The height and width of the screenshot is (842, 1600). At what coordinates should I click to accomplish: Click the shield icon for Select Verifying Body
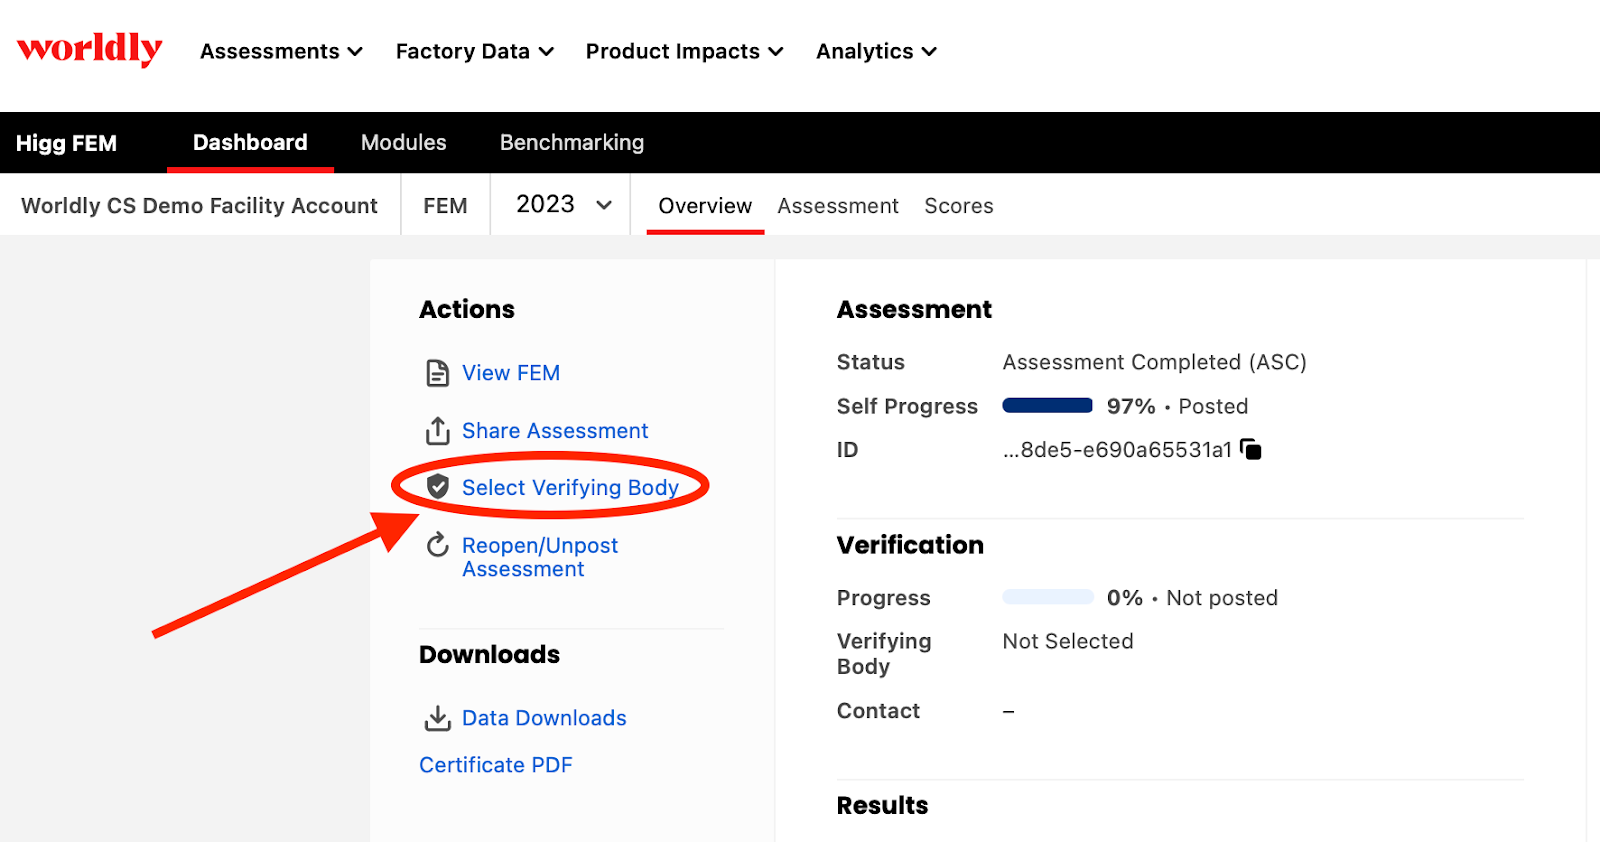pyautogui.click(x=438, y=487)
